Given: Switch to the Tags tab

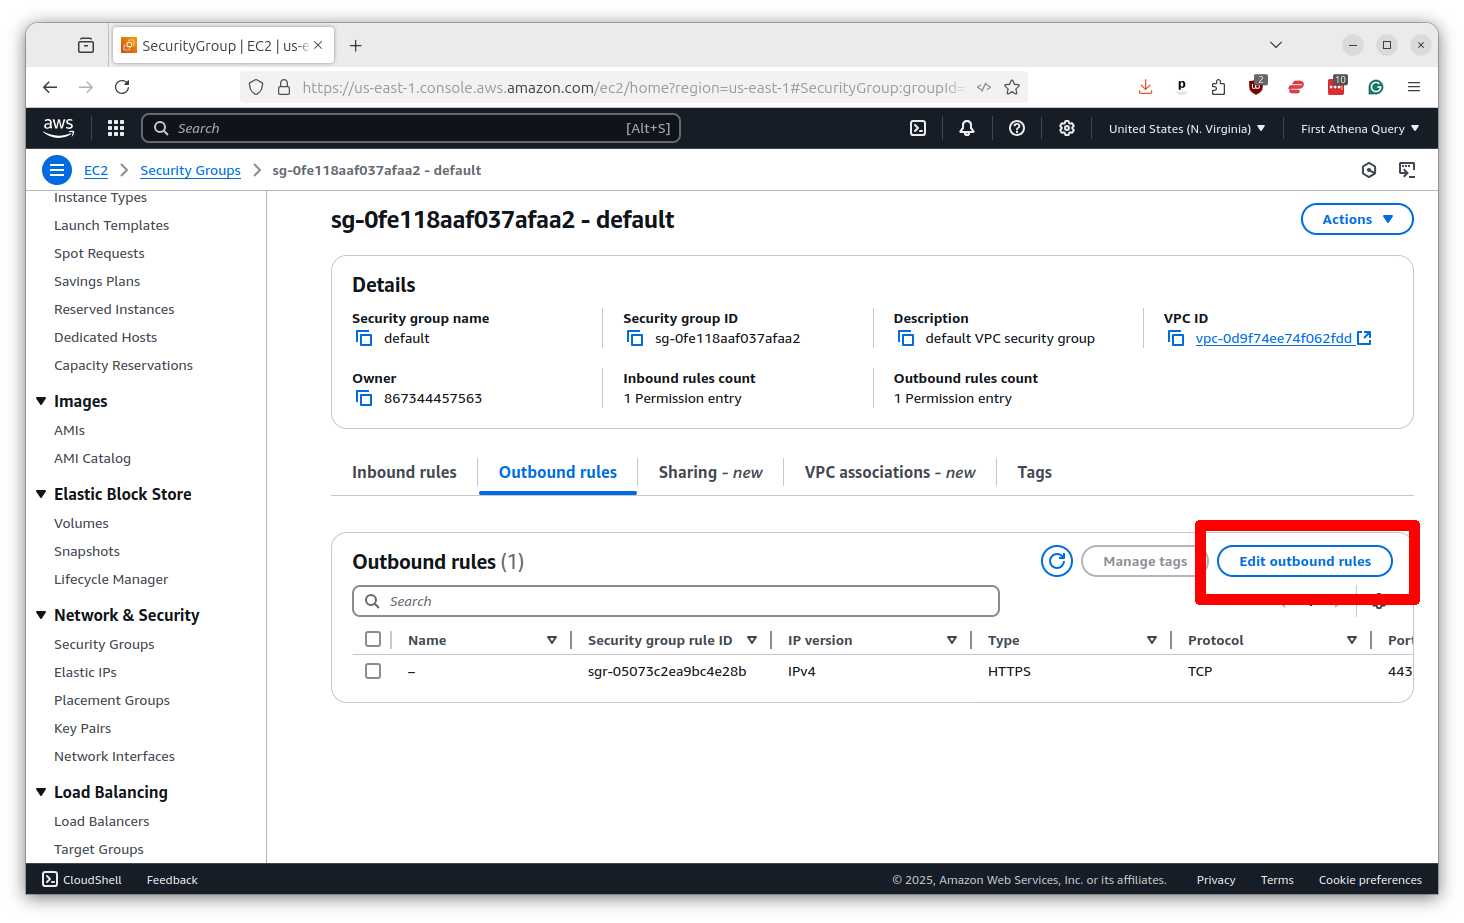Looking at the screenshot, I should (x=1034, y=472).
